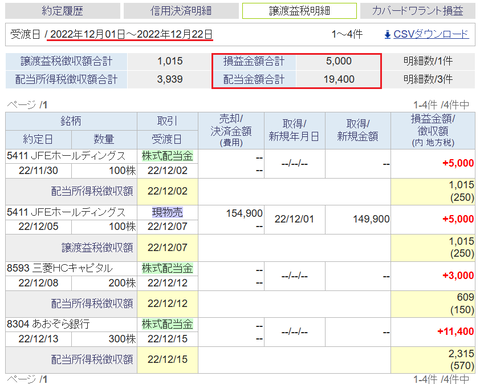
Task: Click the 明細数/3件 text
Action: point(428,79)
